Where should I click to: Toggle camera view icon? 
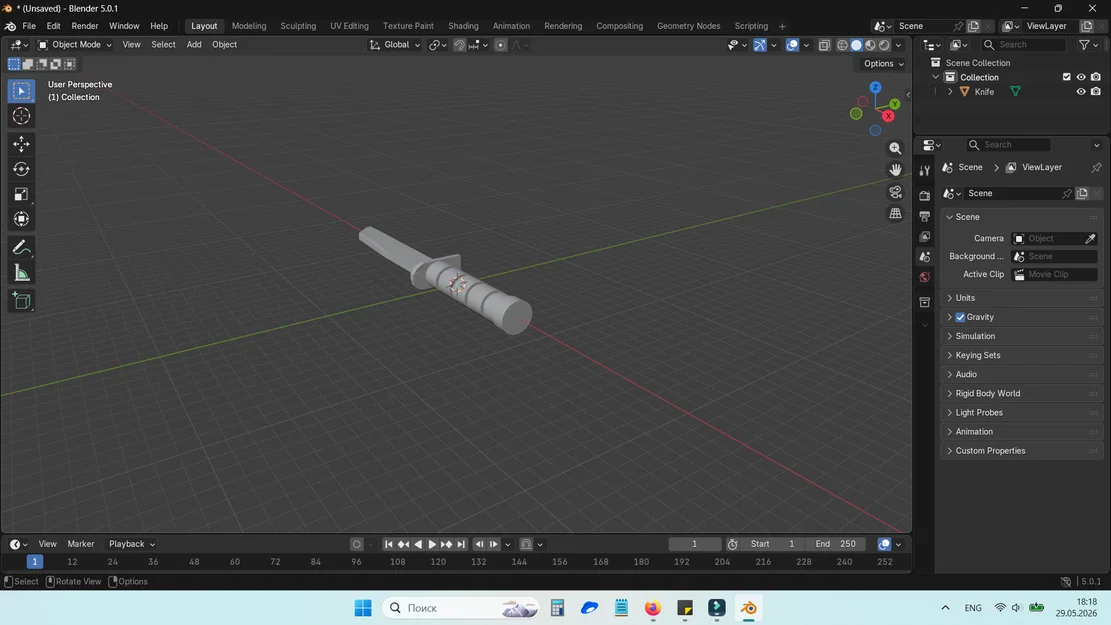point(896,192)
